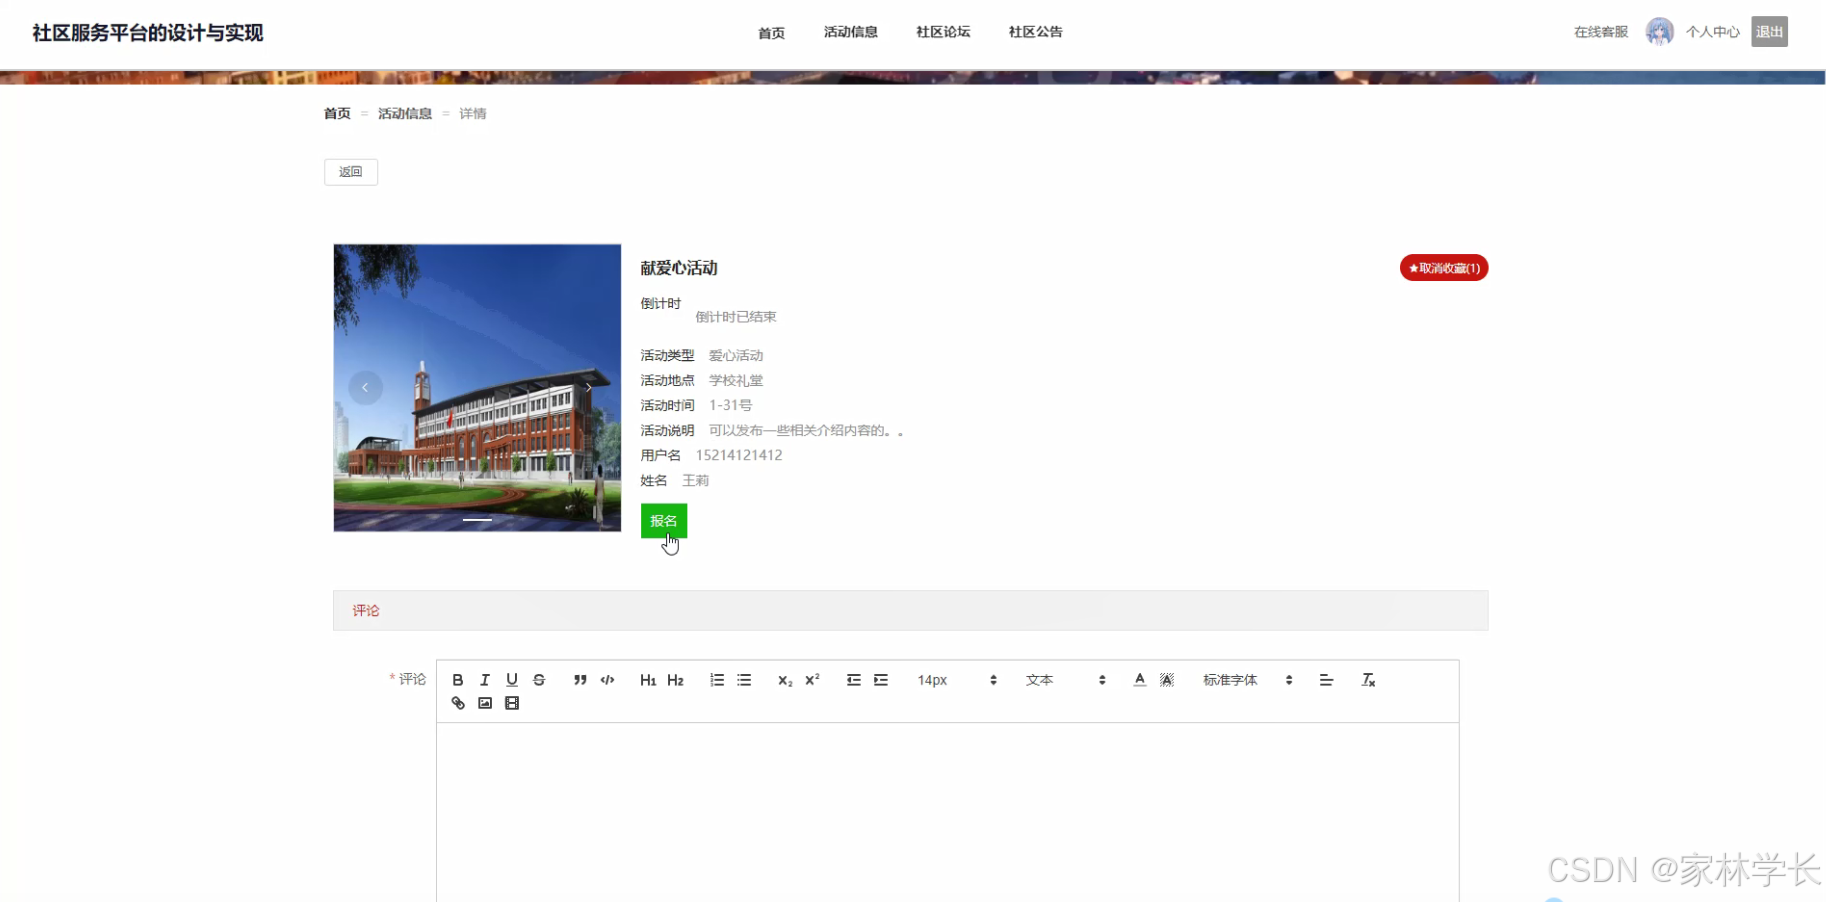Insert an image into the comment
This screenshot has width=1826, height=902.
pos(485,703)
